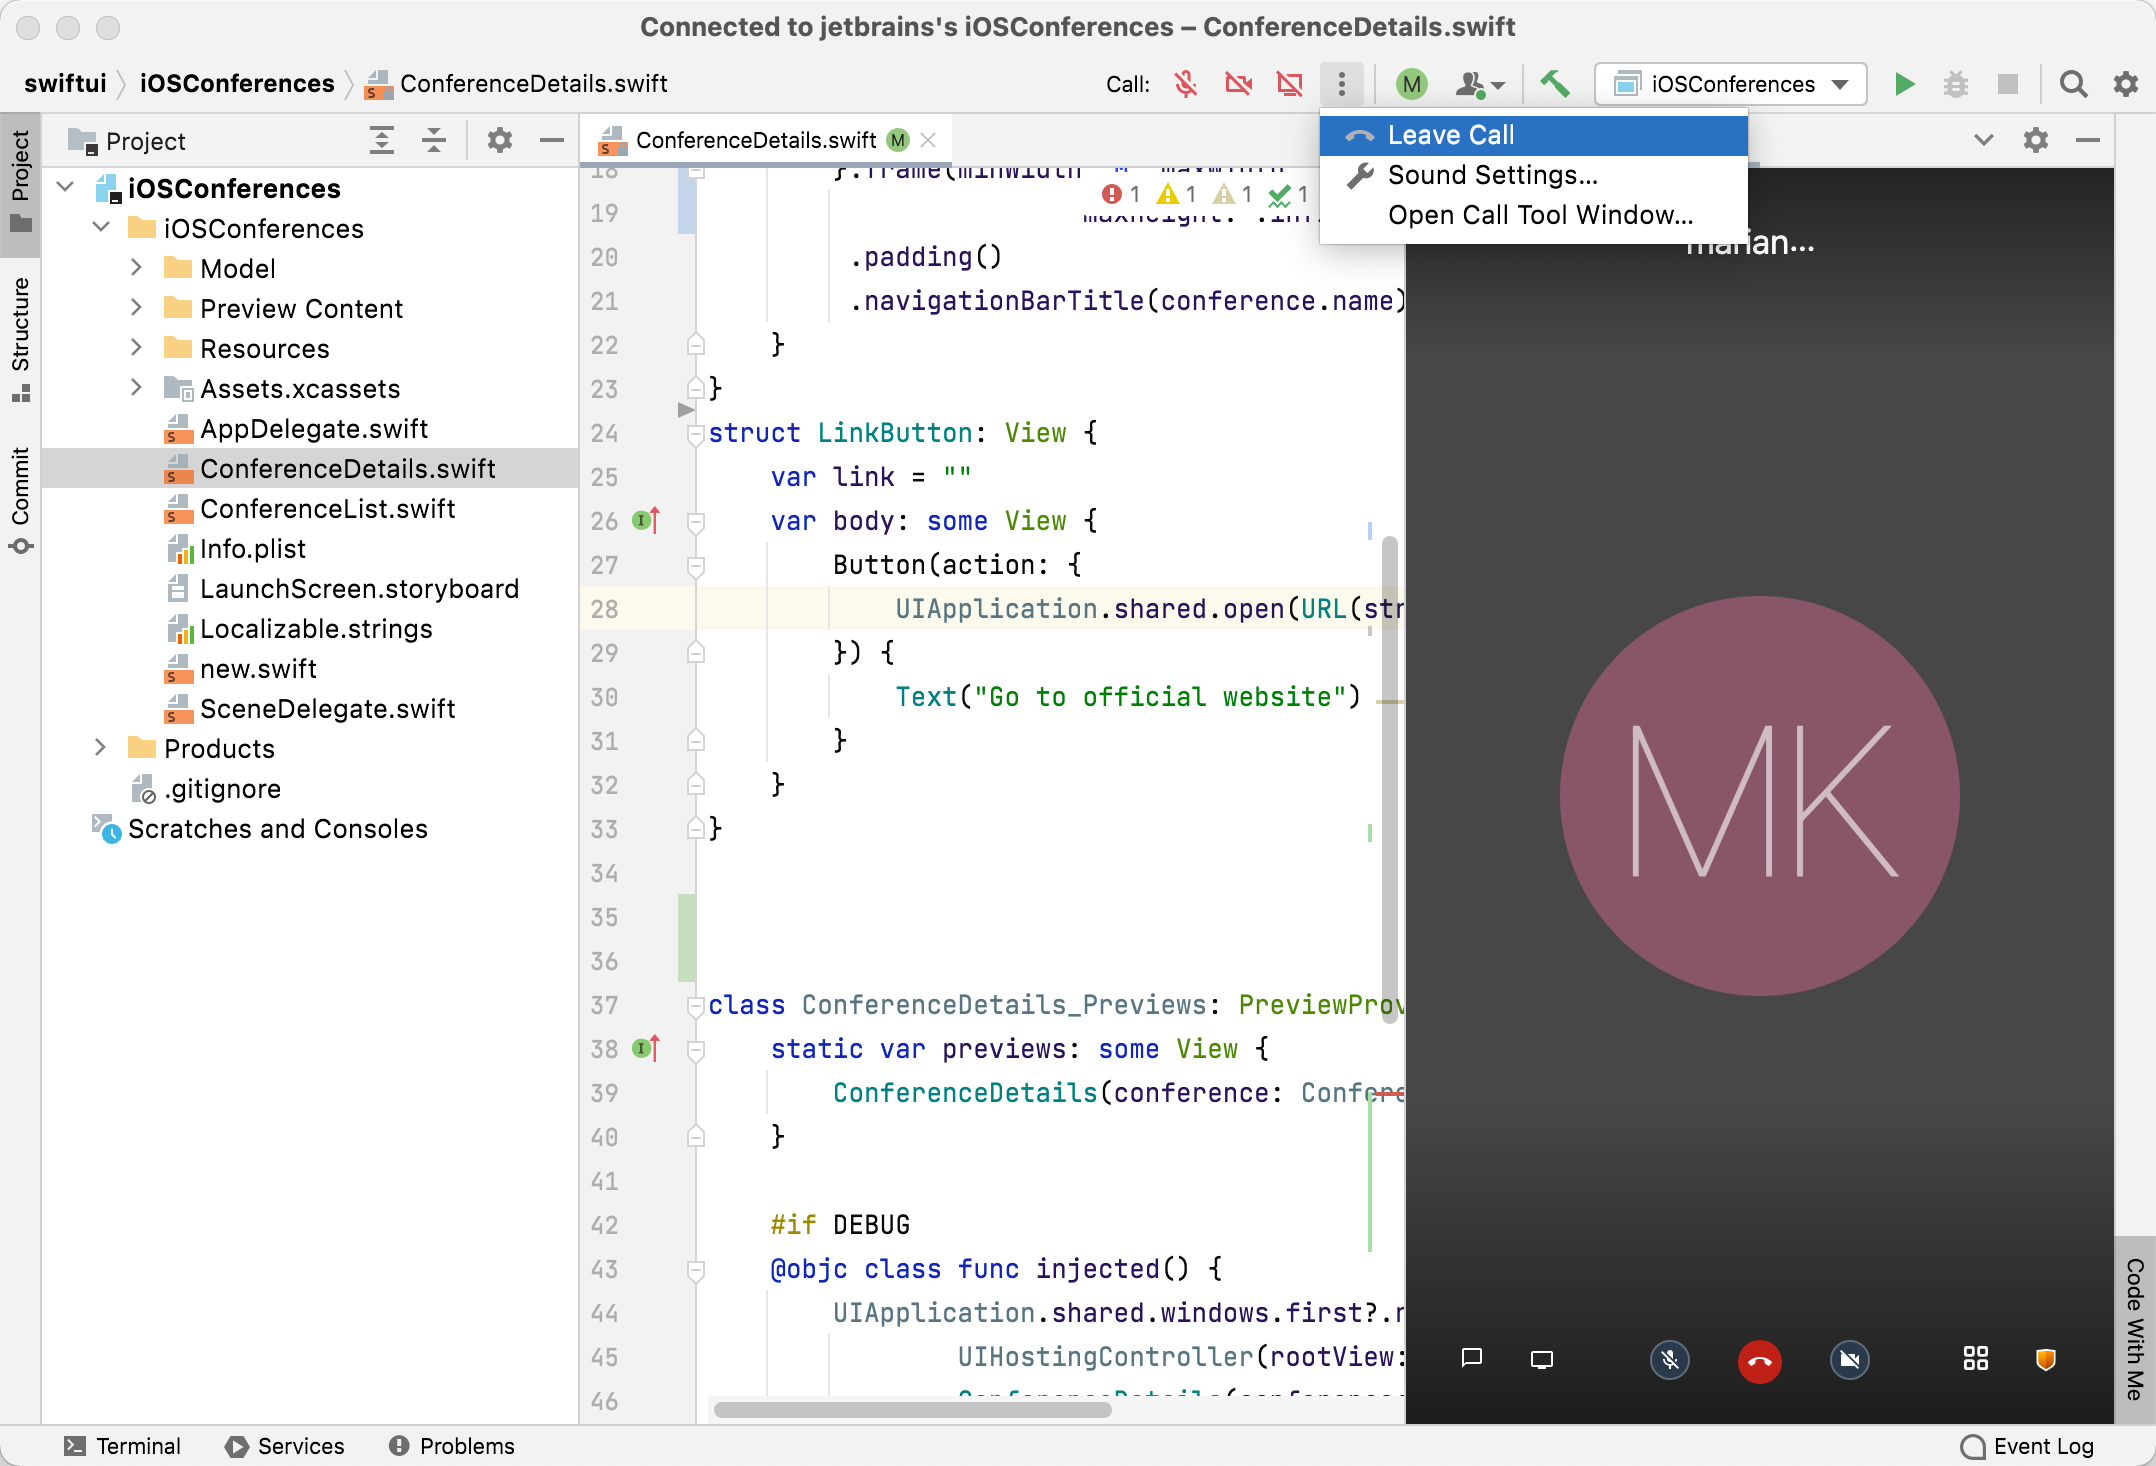The image size is (2156, 1466).
Task: Start debugging with the bug icon
Action: pos(1956,84)
